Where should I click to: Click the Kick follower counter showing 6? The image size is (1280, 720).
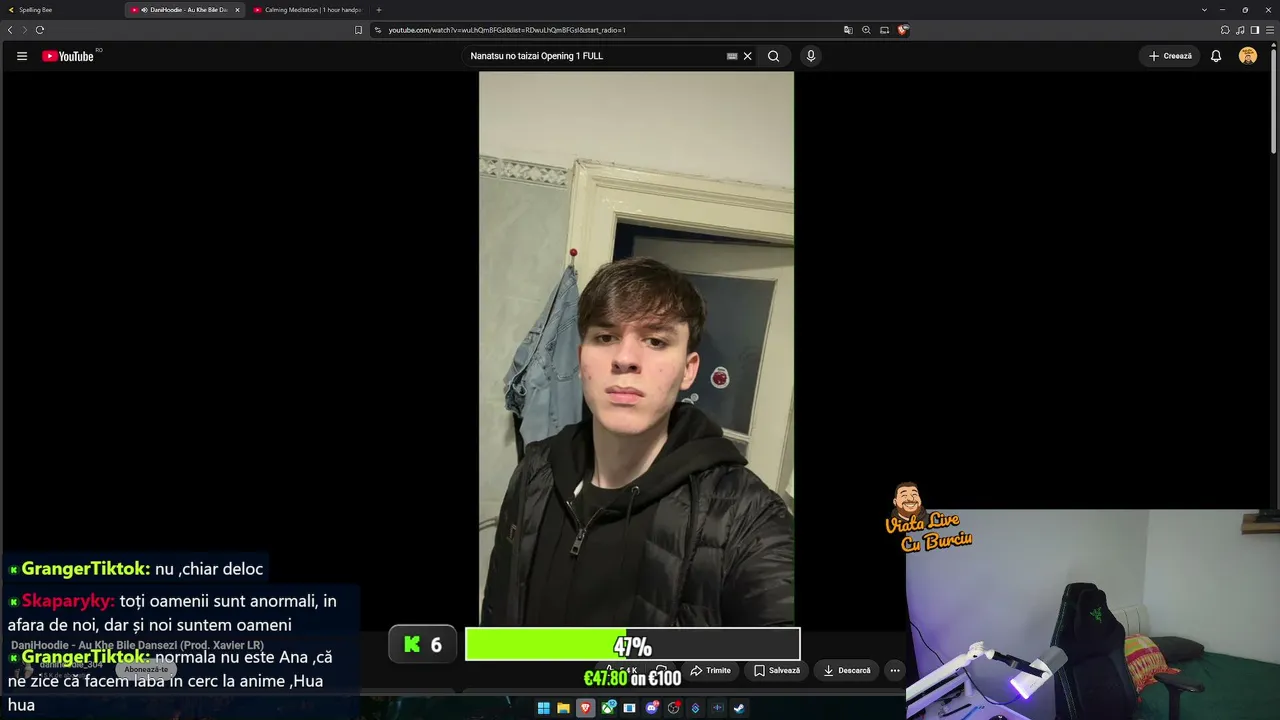423,645
